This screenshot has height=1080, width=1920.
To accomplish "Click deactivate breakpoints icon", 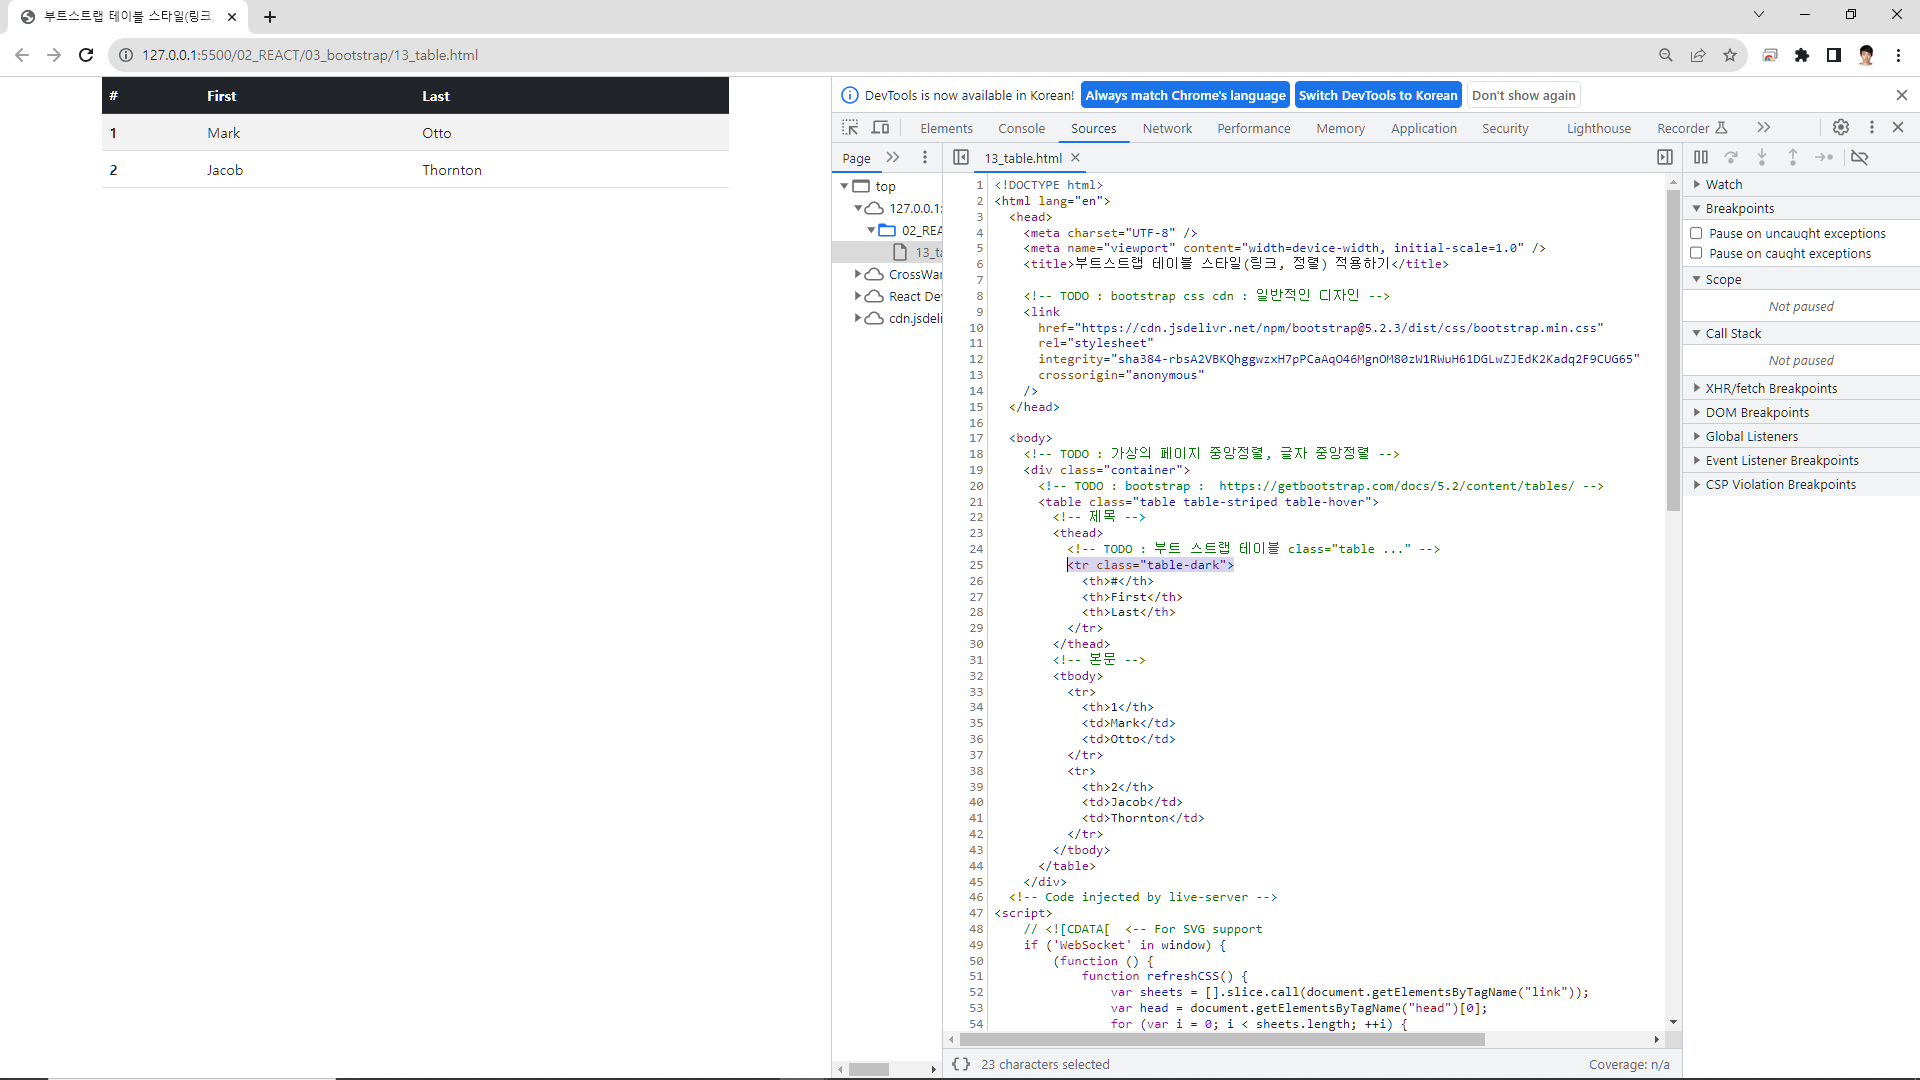I will [1859, 158].
